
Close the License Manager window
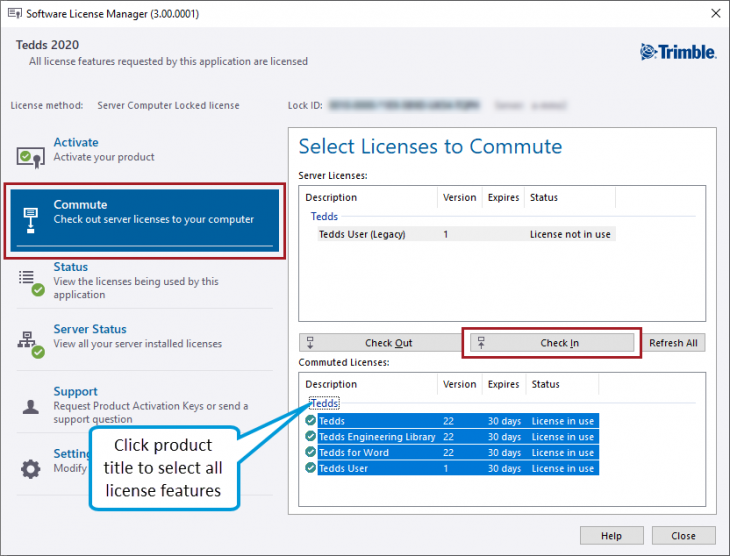coord(716,14)
